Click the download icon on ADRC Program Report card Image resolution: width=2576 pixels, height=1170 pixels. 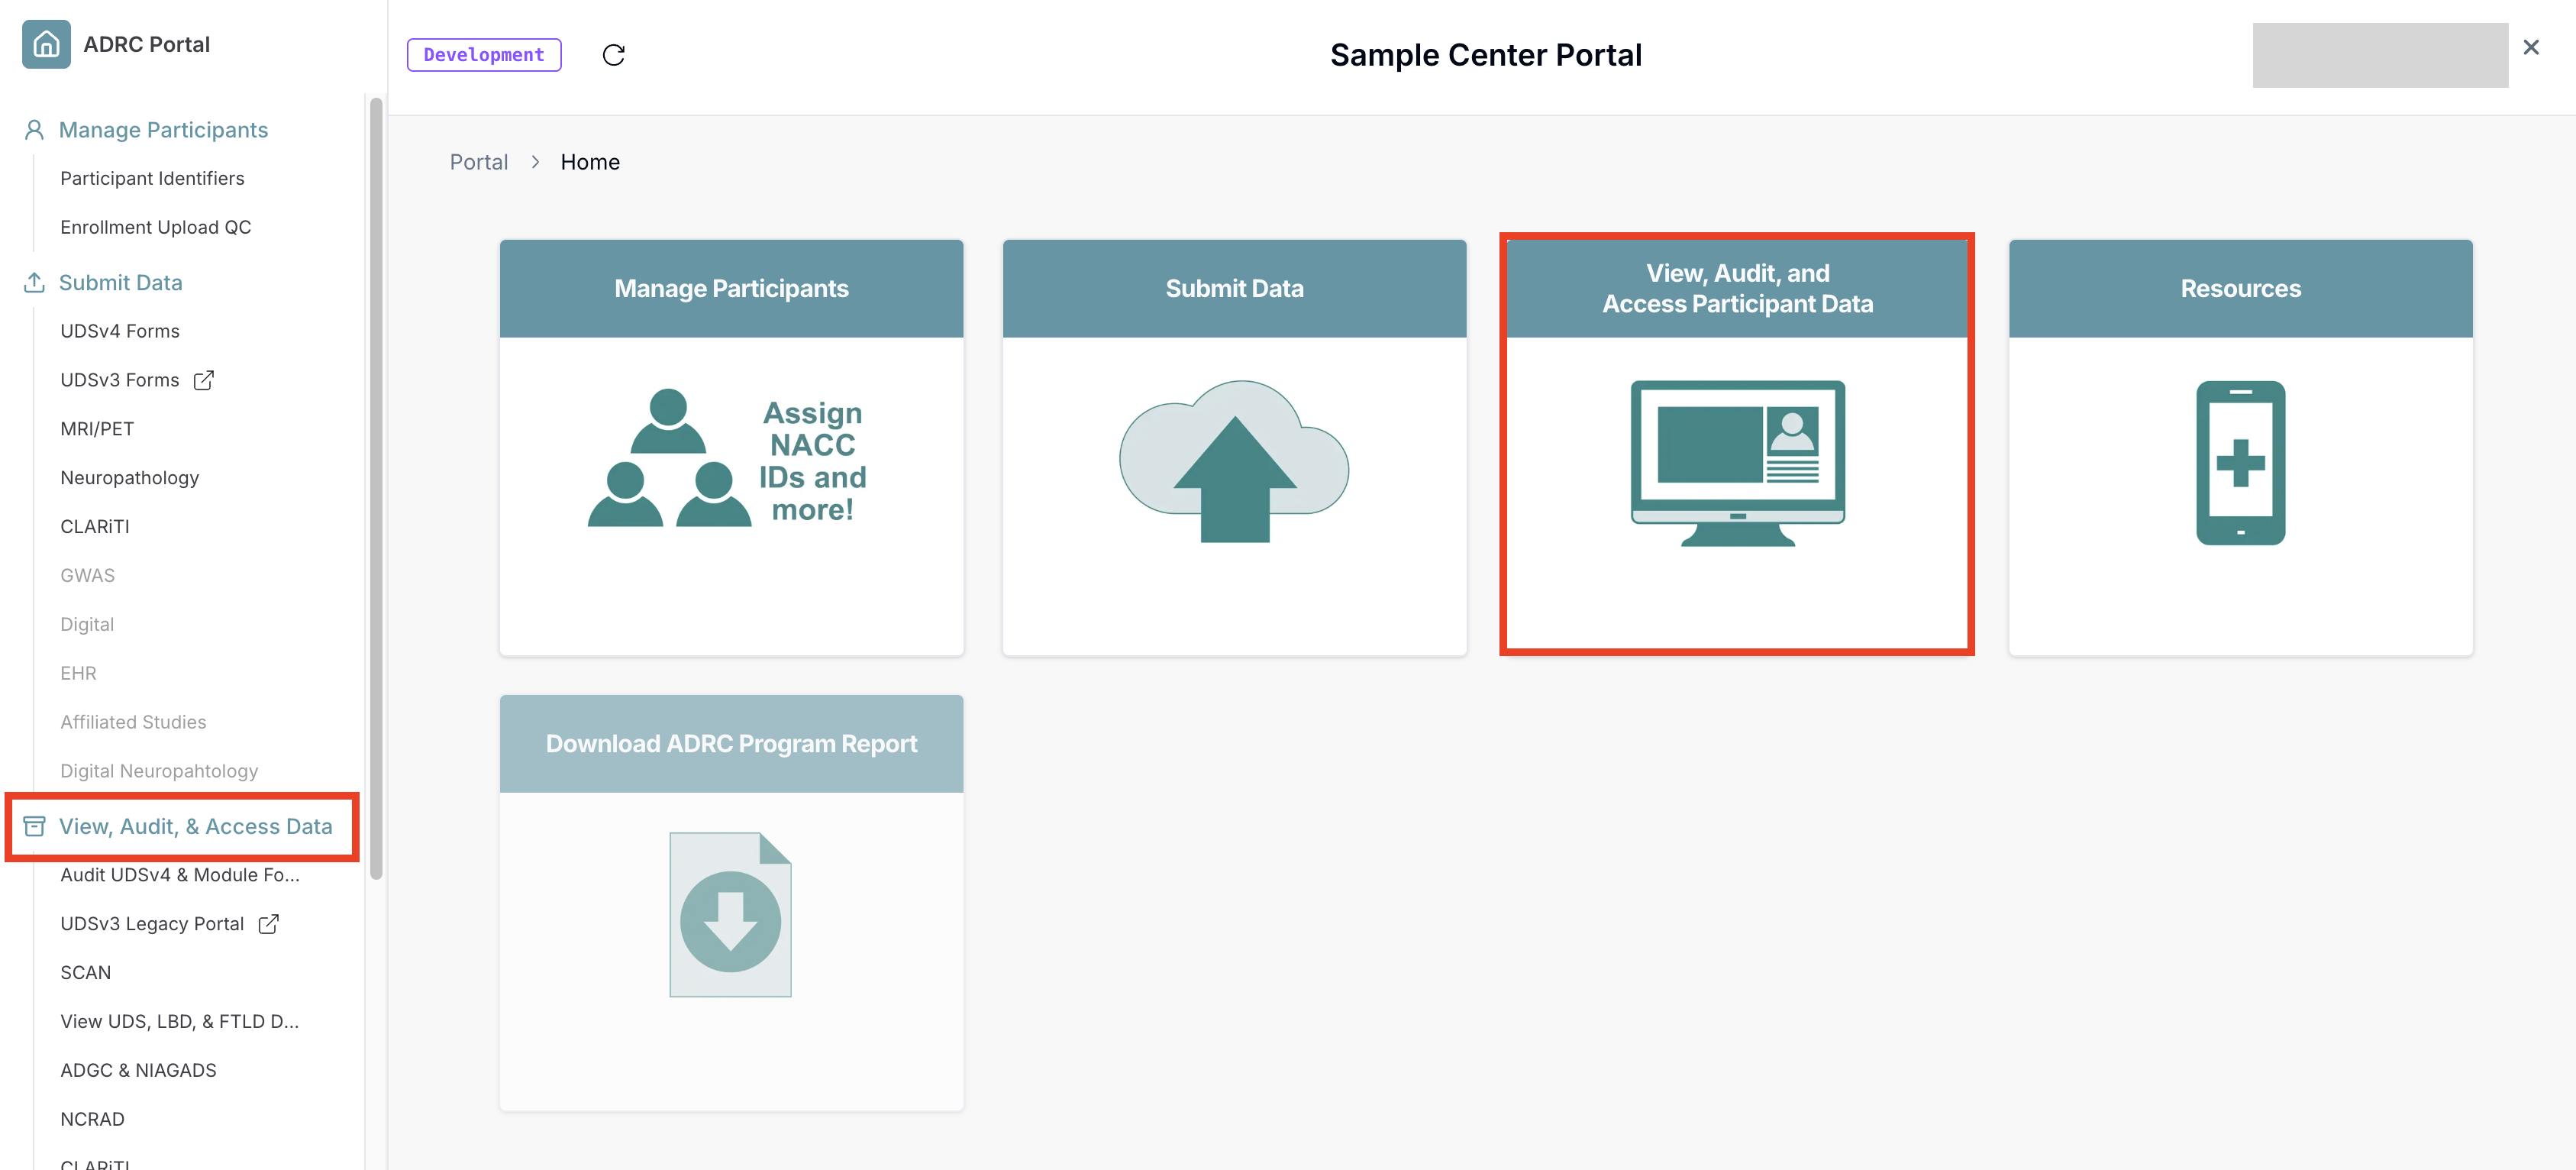[x=730, y=913]
